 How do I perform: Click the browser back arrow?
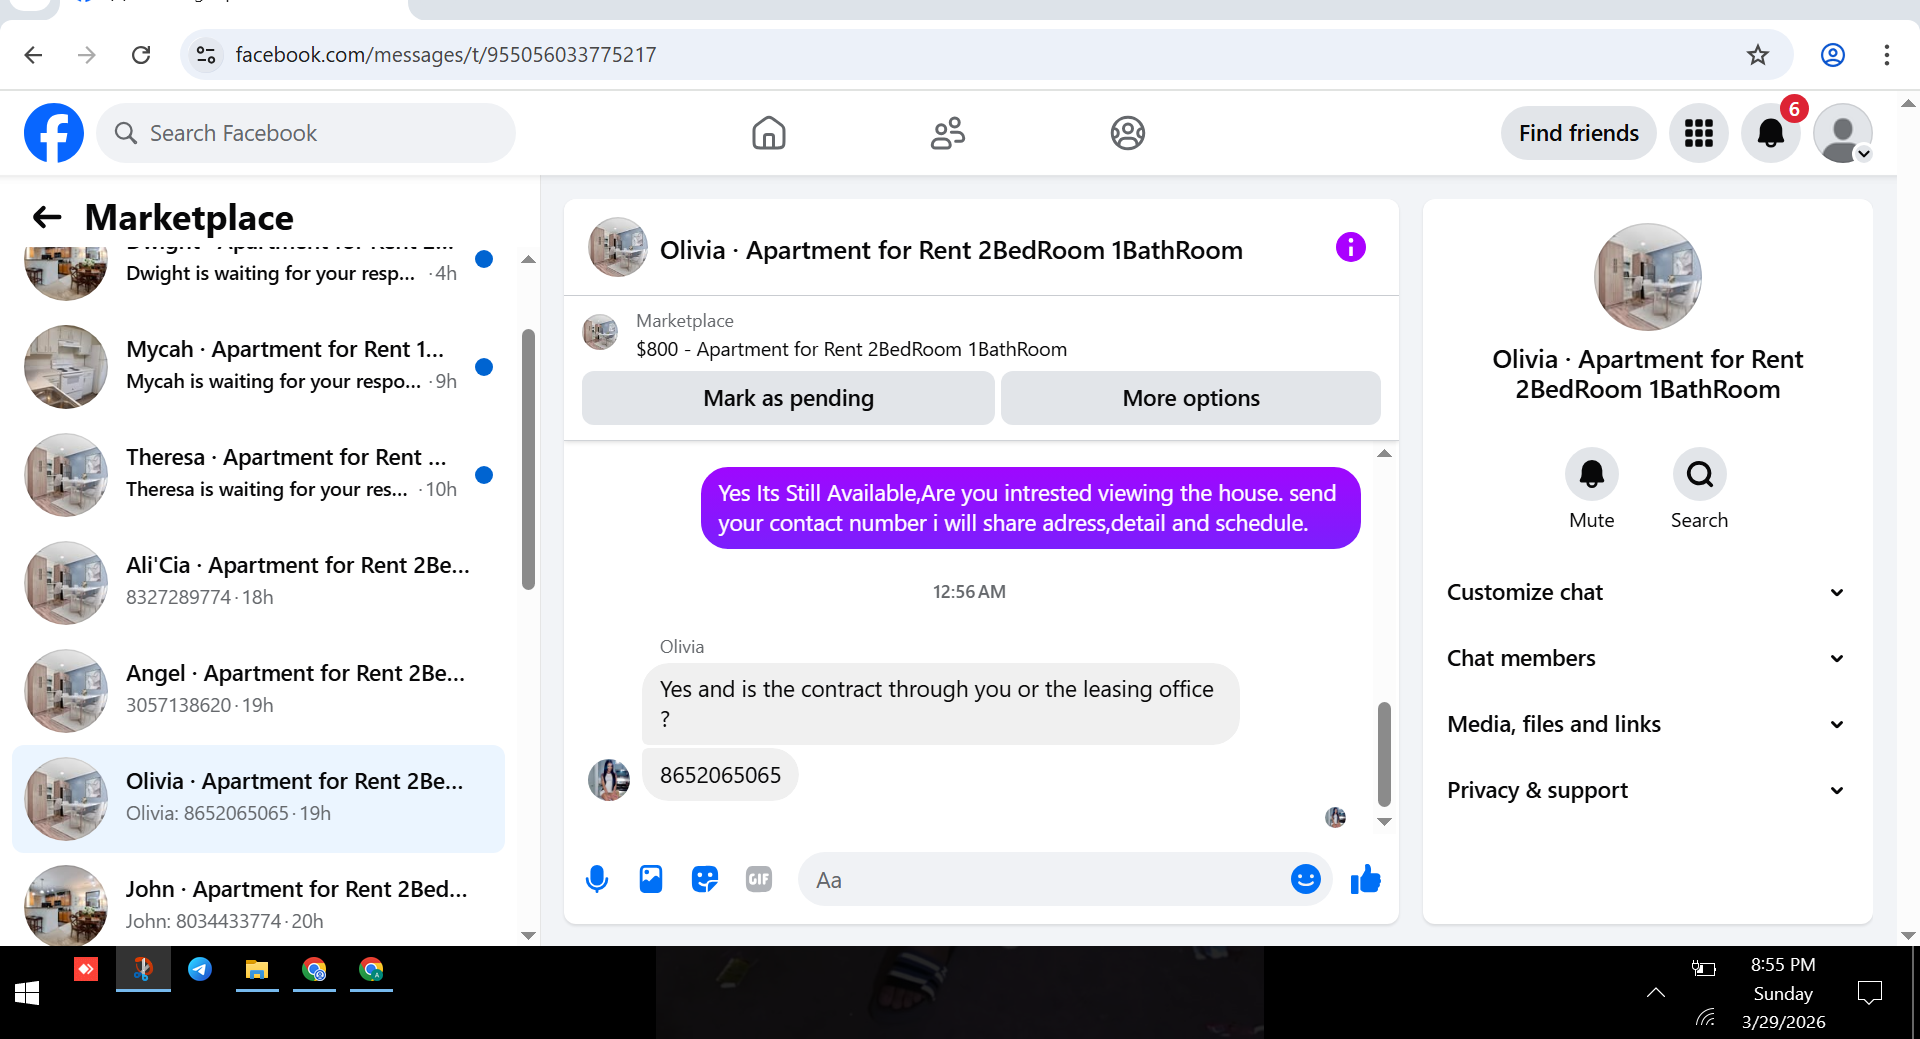tap(33, 55)
